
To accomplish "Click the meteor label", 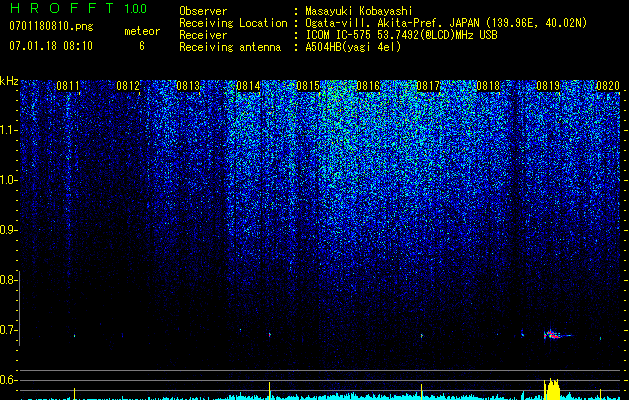I will pyautogui.click(x=142, y=31).
